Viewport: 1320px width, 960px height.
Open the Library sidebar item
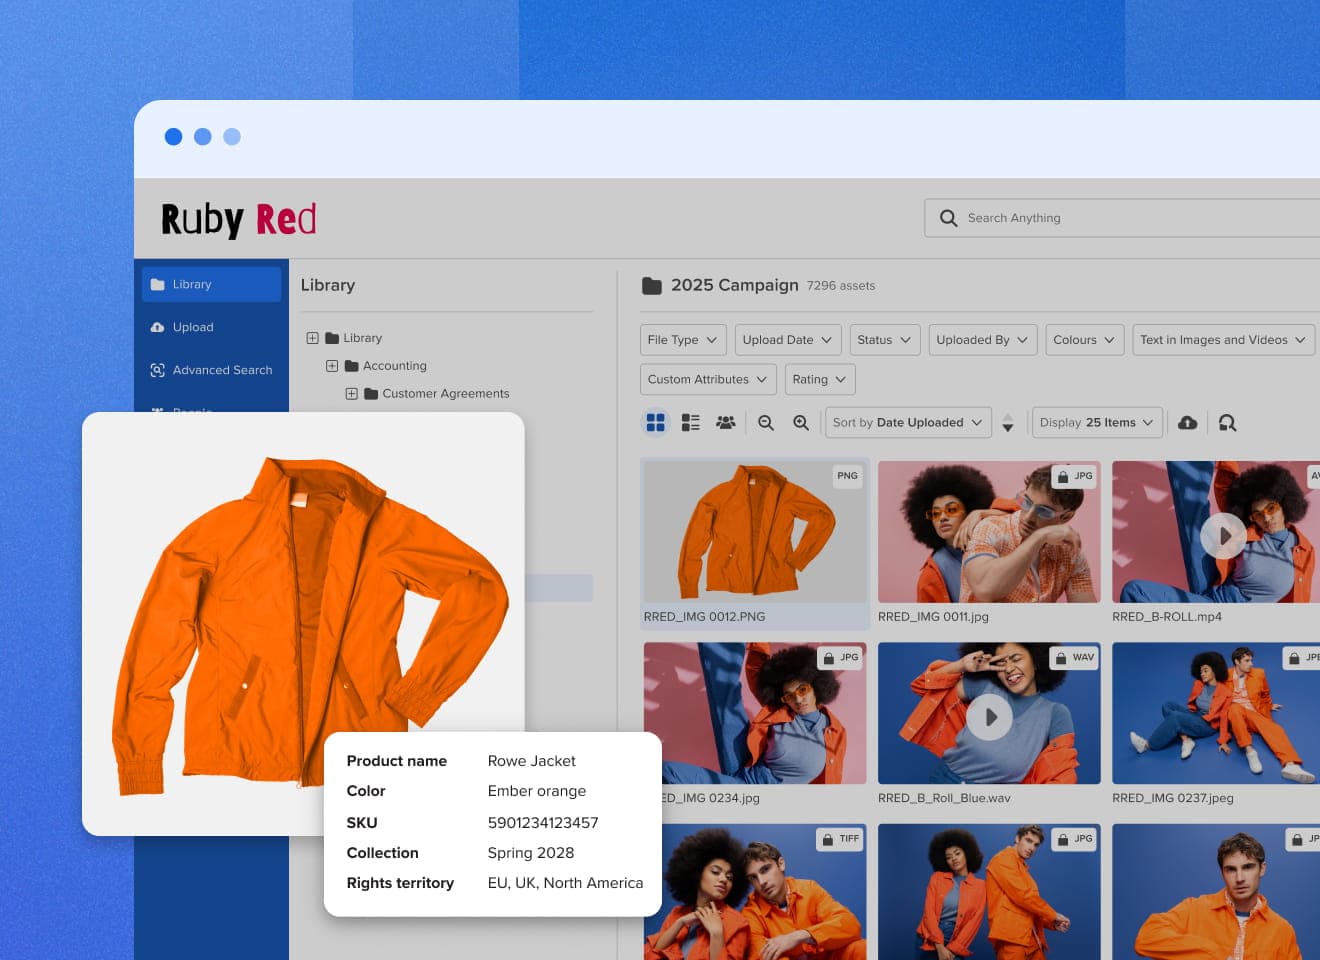click(211, 284)
